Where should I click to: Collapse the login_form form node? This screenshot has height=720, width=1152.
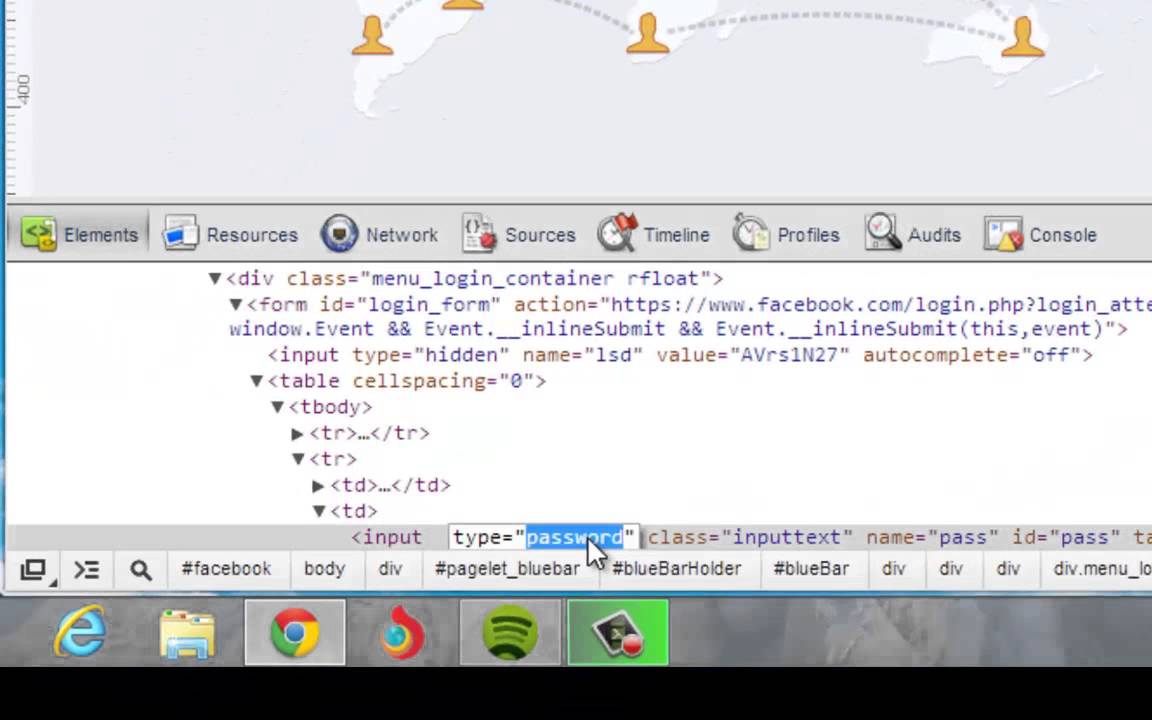236,304
